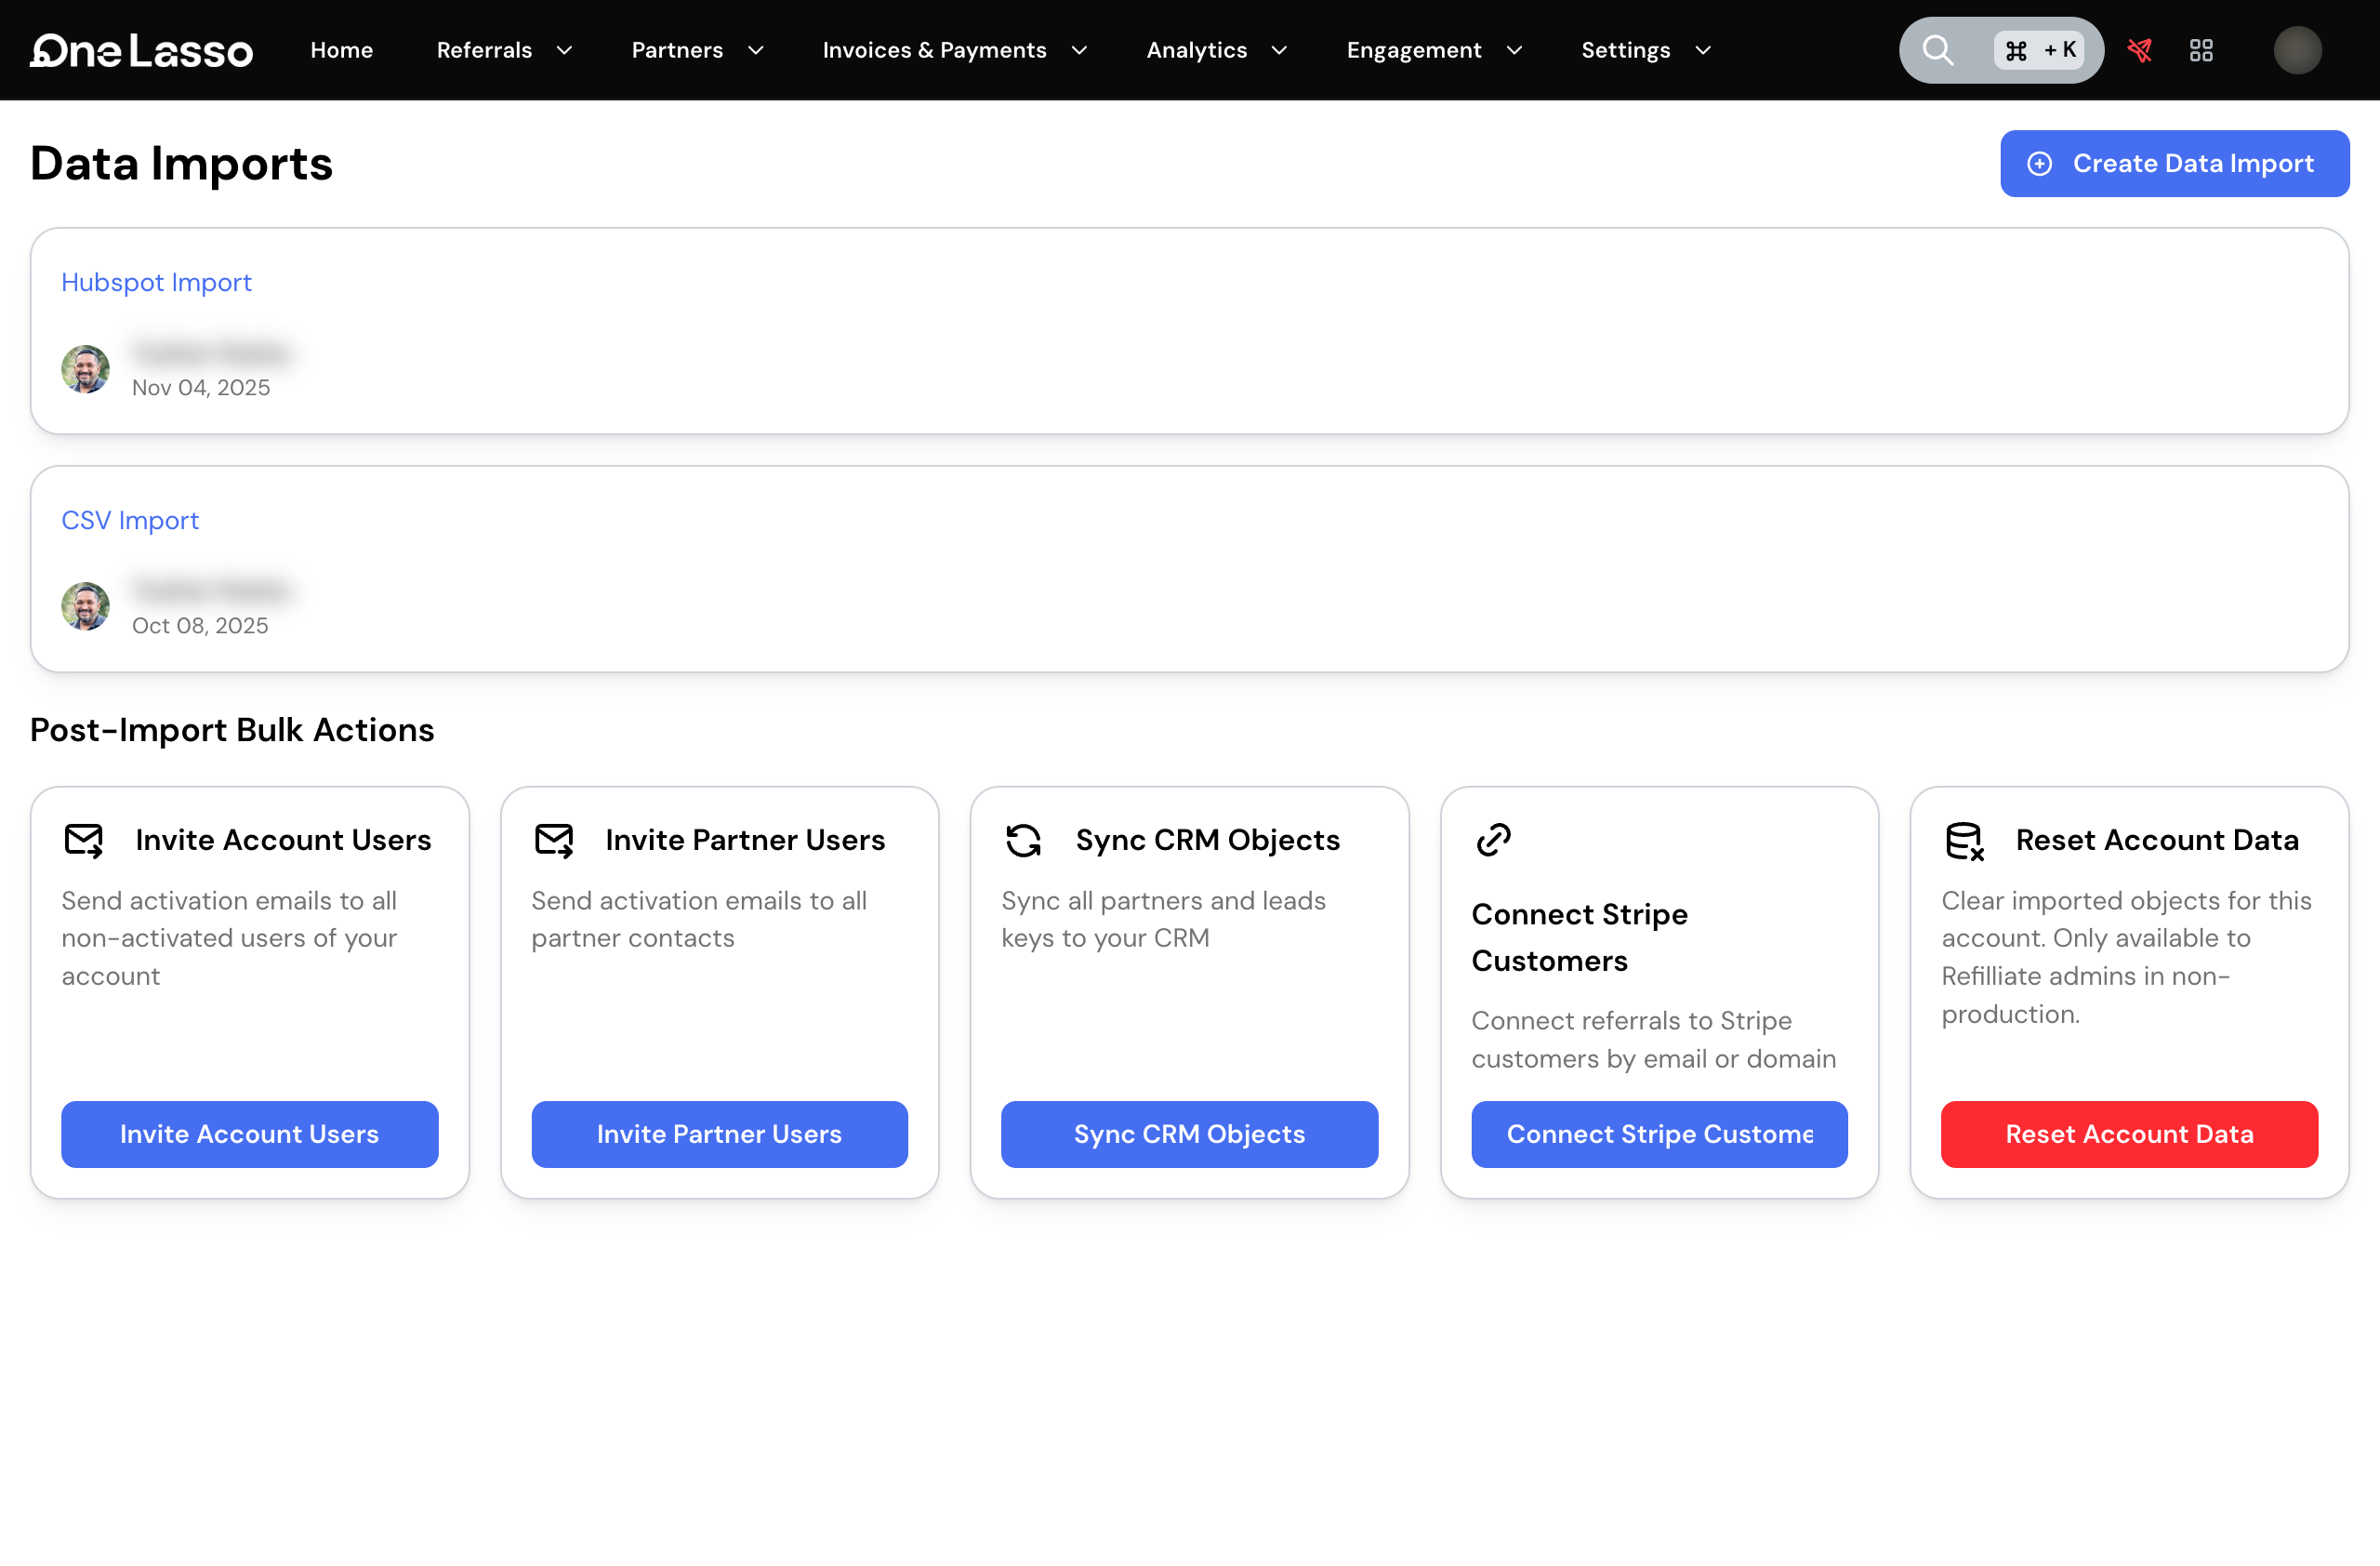Viewport: 2380px width, 1566px height.
Task: Click the Invite Account Users envelope icon
Action: (84, 840)
